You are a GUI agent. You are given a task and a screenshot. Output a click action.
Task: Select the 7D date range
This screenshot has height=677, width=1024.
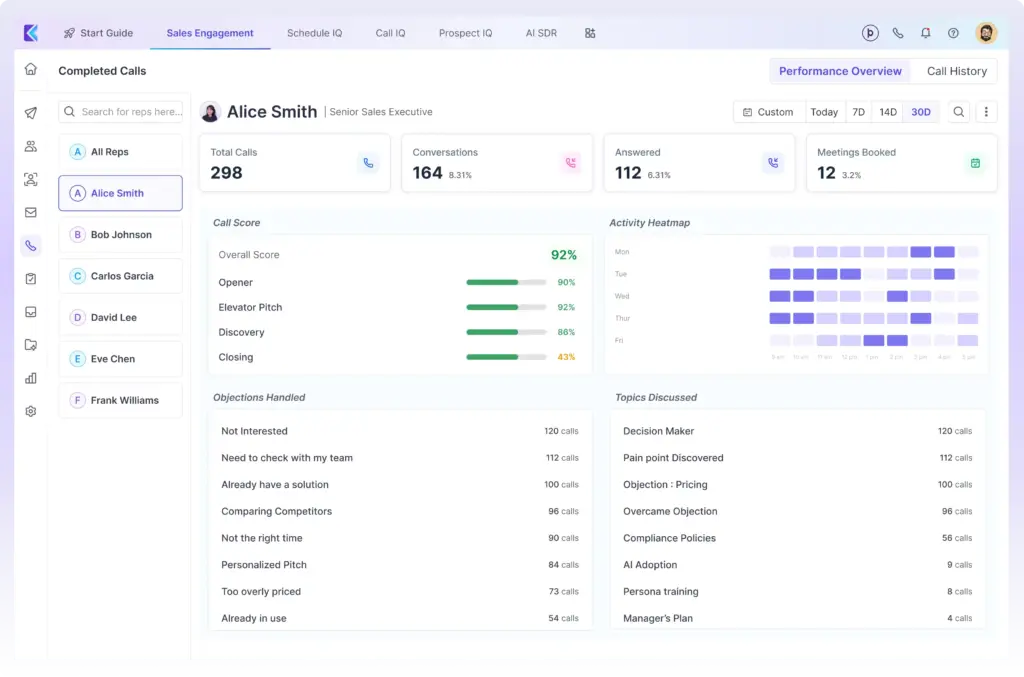pyautogui.click(x=858, y=111)
